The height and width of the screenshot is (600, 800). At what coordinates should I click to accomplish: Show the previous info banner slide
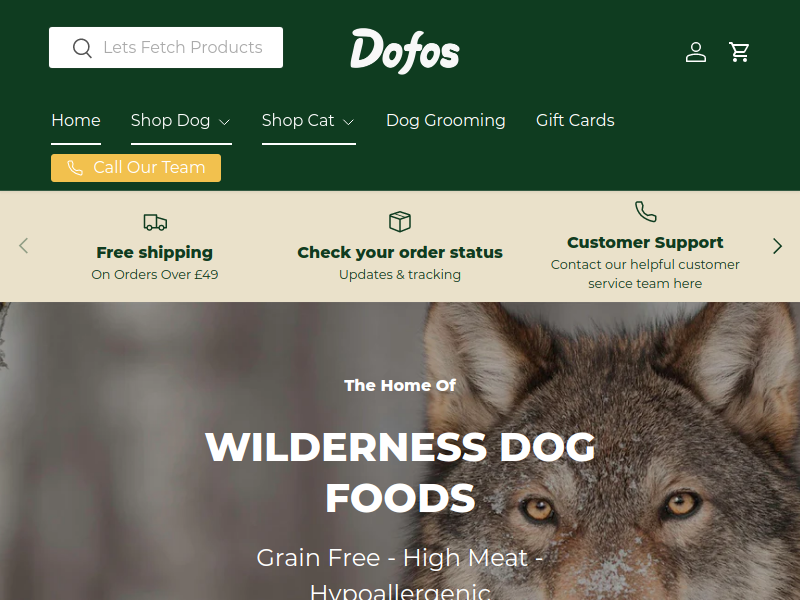(x=23, y=246)
